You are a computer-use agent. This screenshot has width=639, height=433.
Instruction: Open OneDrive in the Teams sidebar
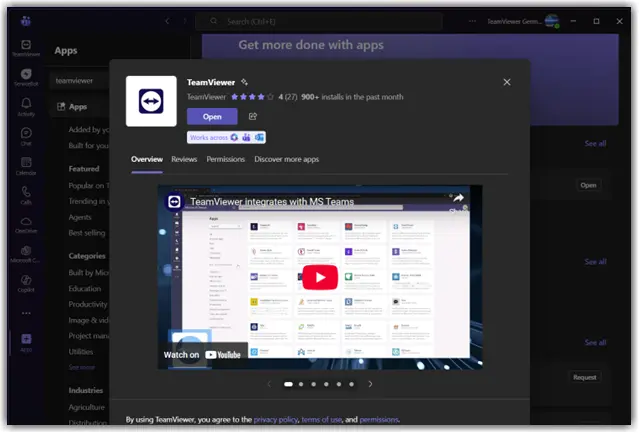[x=26, y=224]
